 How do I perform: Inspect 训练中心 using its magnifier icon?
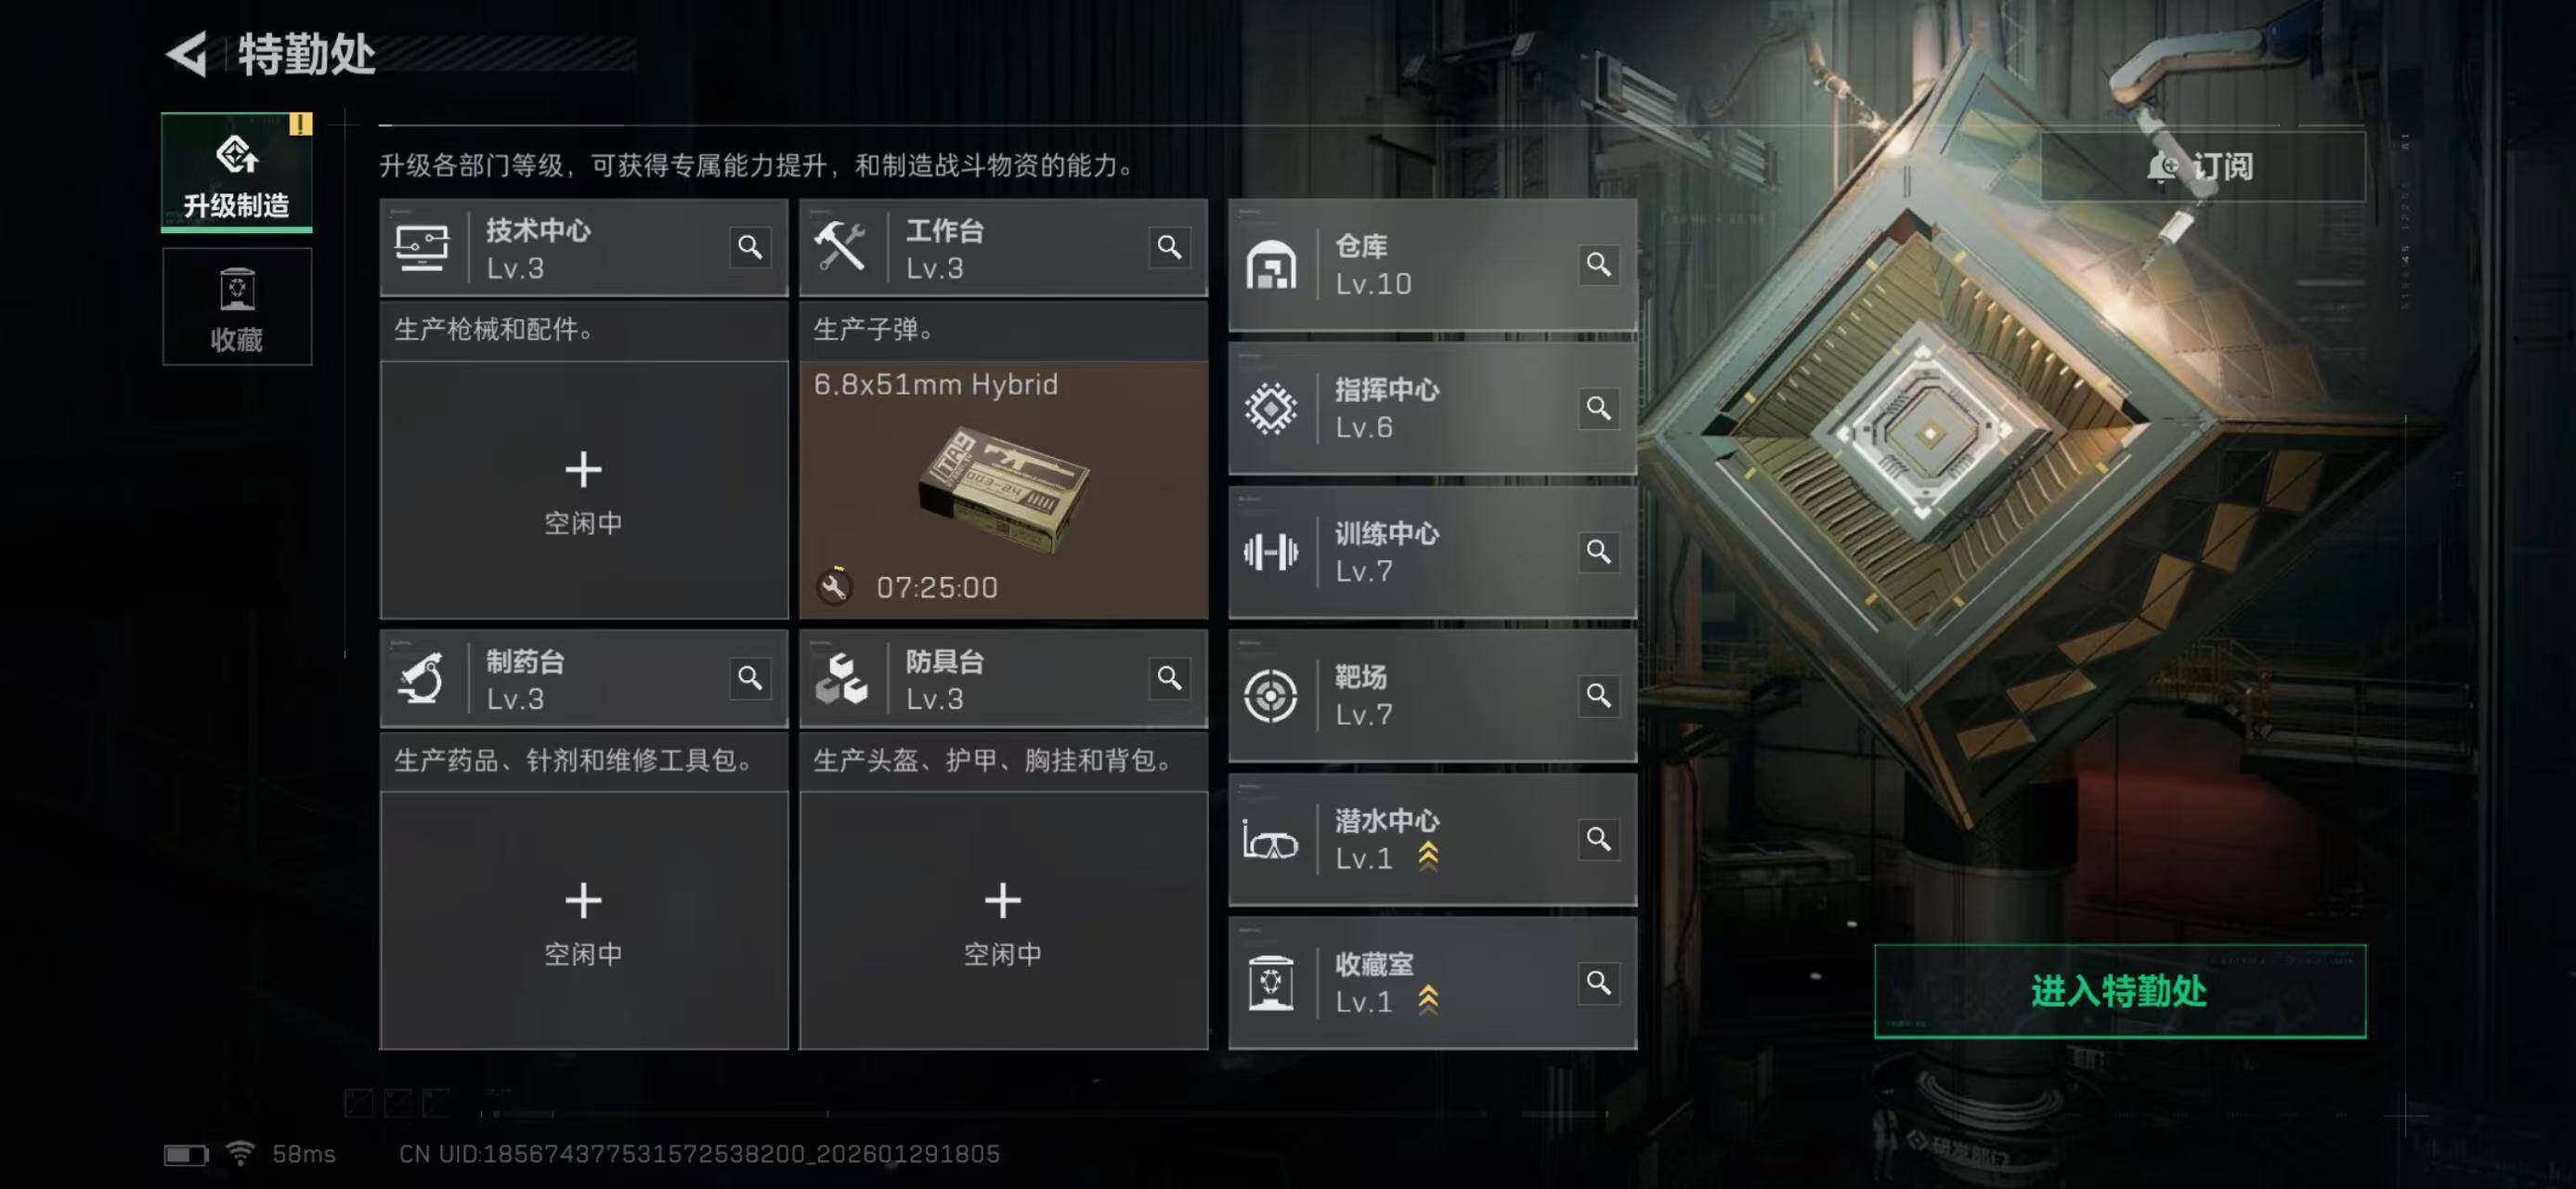(1598, 552)
